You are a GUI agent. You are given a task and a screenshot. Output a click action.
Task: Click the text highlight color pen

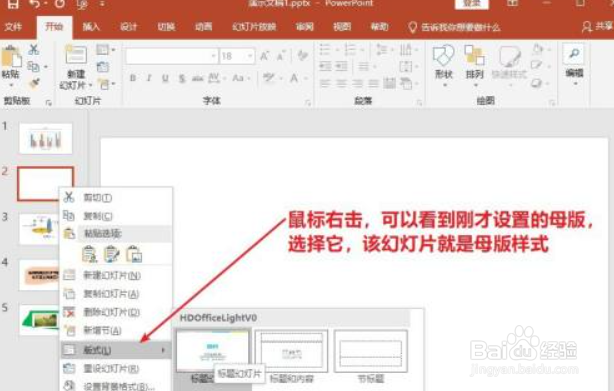pyautogui.click(x=269, y=78)
